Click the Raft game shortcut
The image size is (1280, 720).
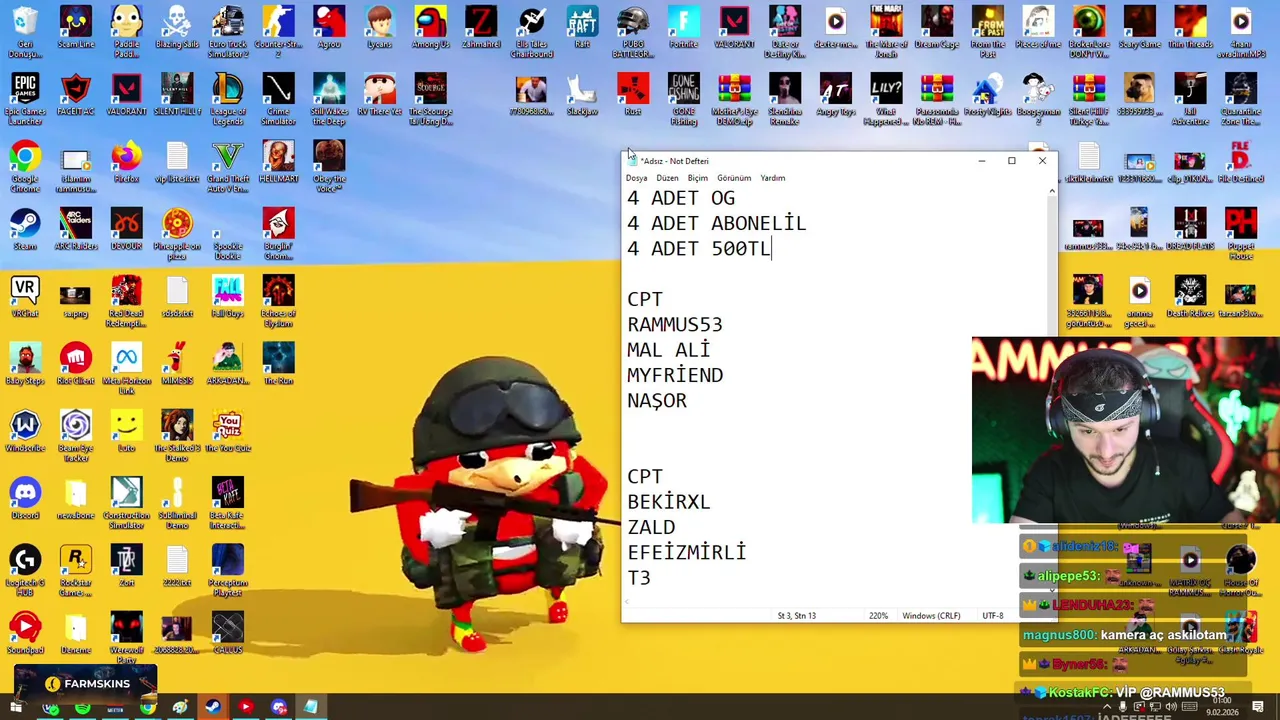(x=582, y=28)
